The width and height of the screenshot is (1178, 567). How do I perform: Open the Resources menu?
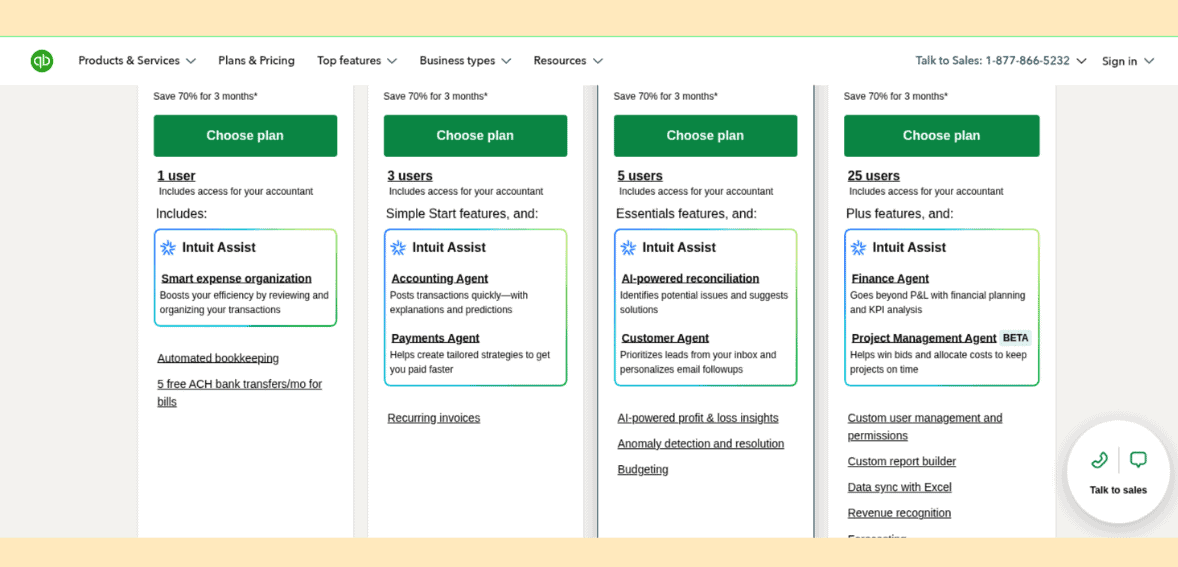tap(560, 61)
